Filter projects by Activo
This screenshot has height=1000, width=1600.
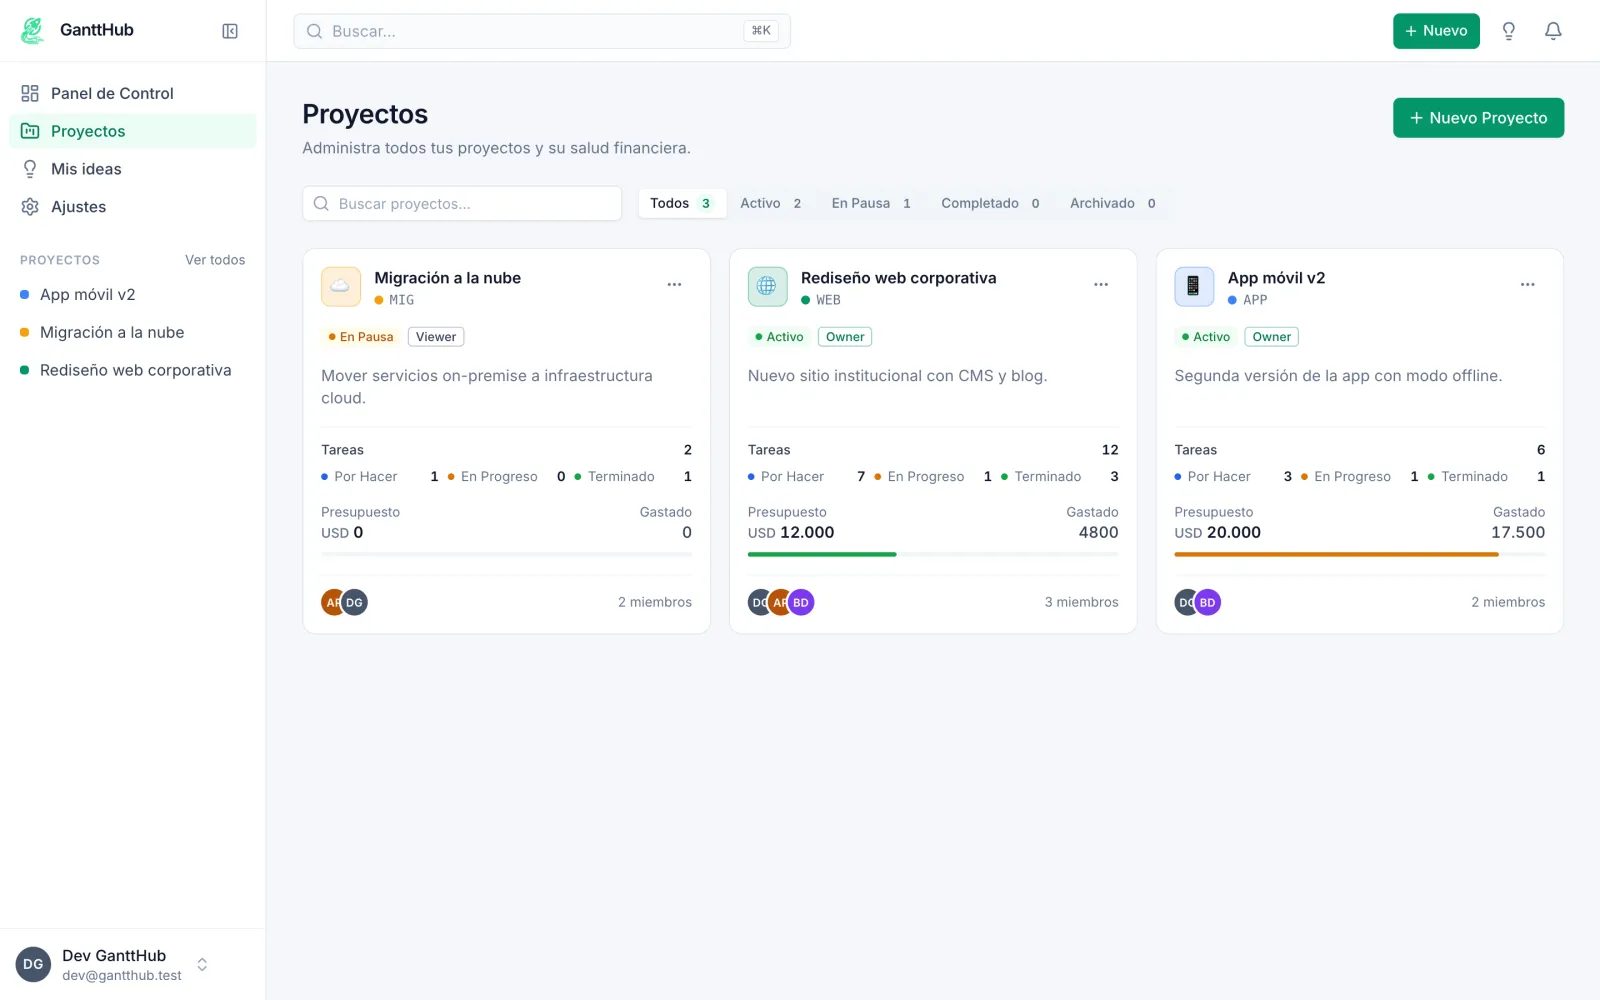771,203
